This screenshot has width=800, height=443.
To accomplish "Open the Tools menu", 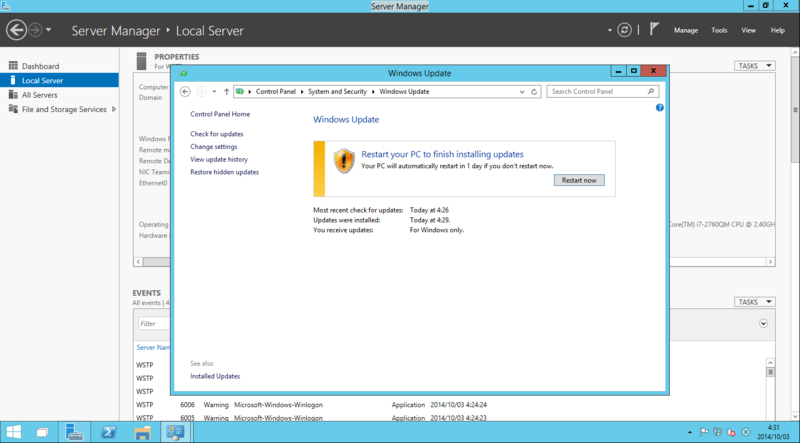I will click(x=719, y=30).
